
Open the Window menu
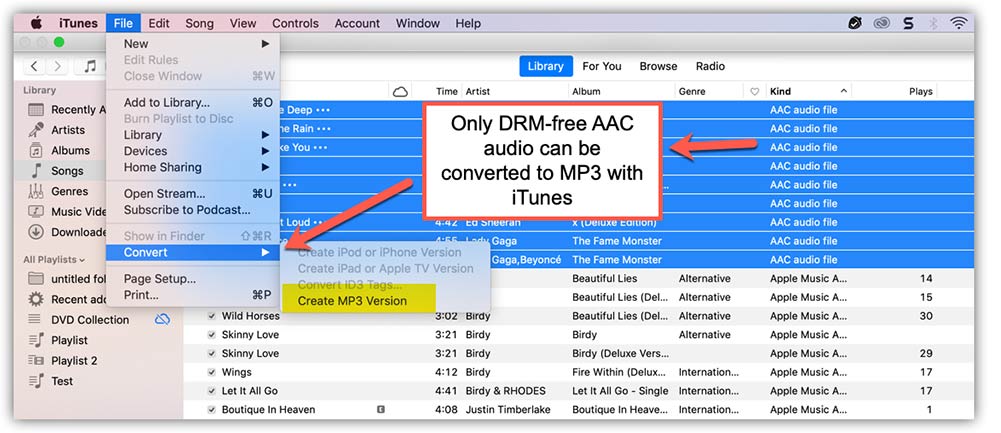point(418,24)
